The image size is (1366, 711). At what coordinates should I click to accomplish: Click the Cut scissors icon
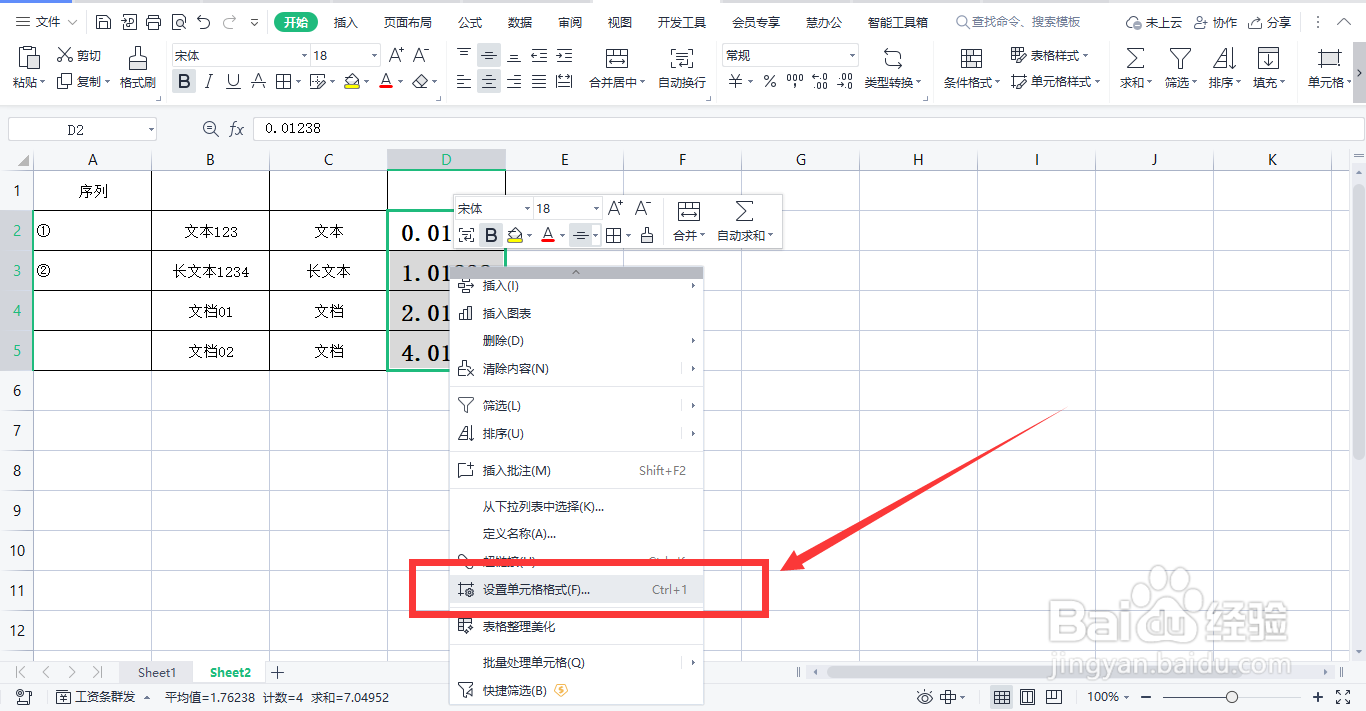(x=65, y=55)
